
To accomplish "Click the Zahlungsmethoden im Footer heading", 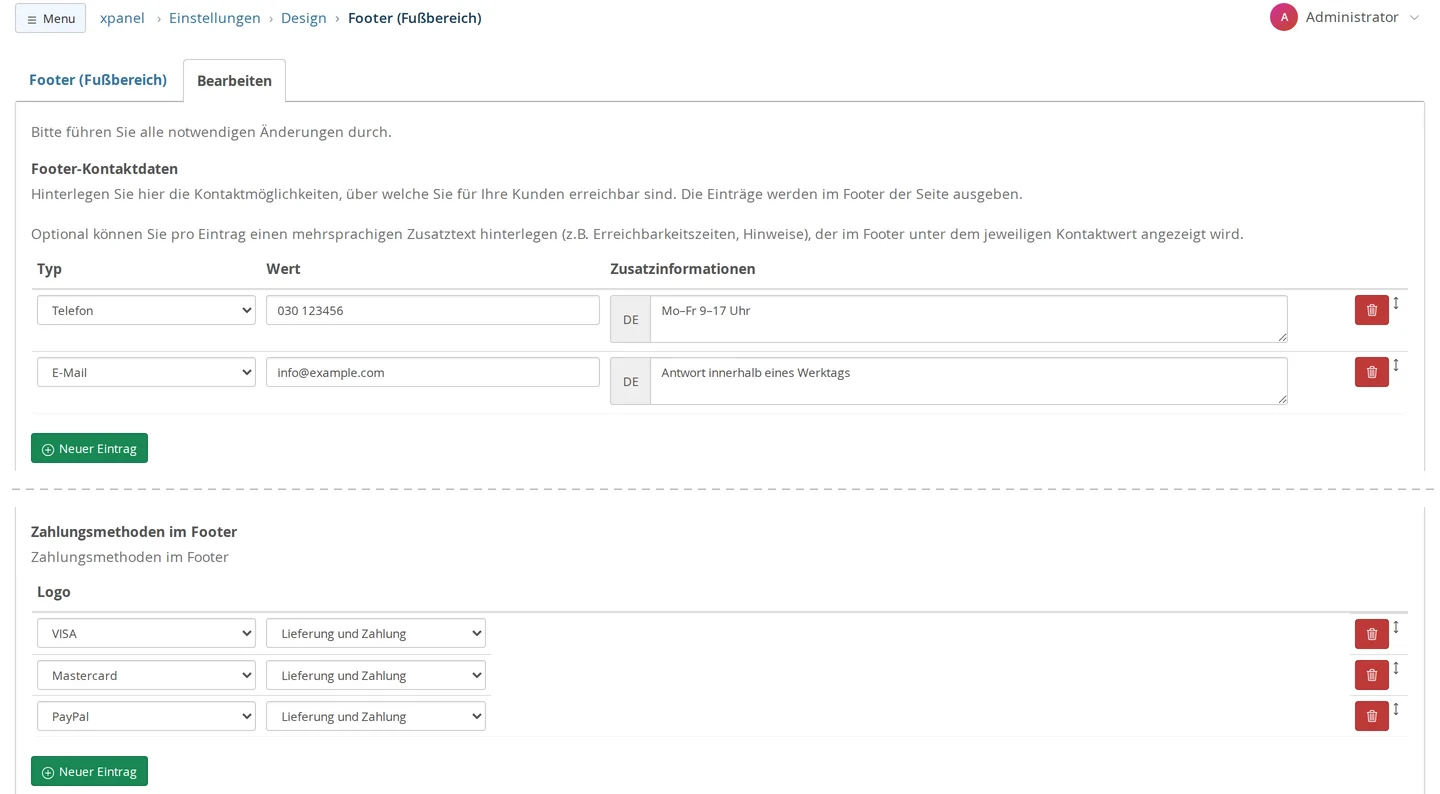I will pyautogui.click(x=134, y=531).
